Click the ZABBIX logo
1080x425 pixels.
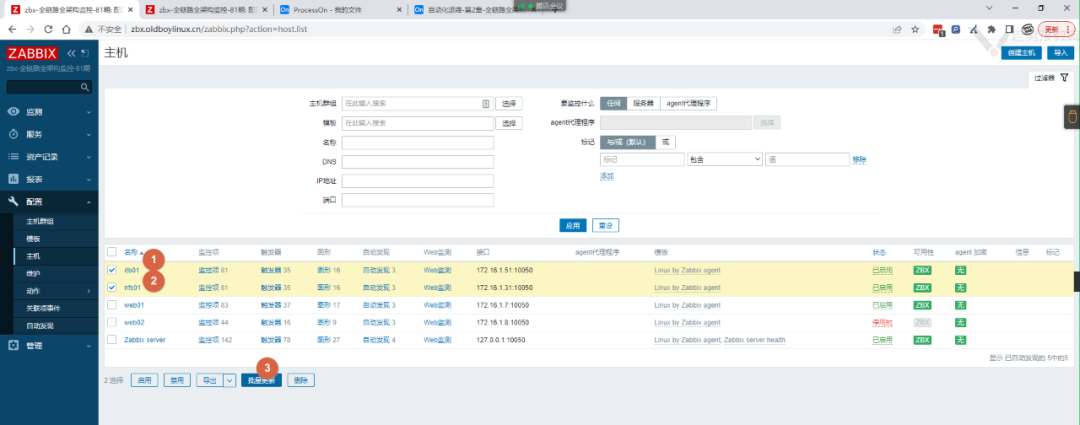(32, 53)
